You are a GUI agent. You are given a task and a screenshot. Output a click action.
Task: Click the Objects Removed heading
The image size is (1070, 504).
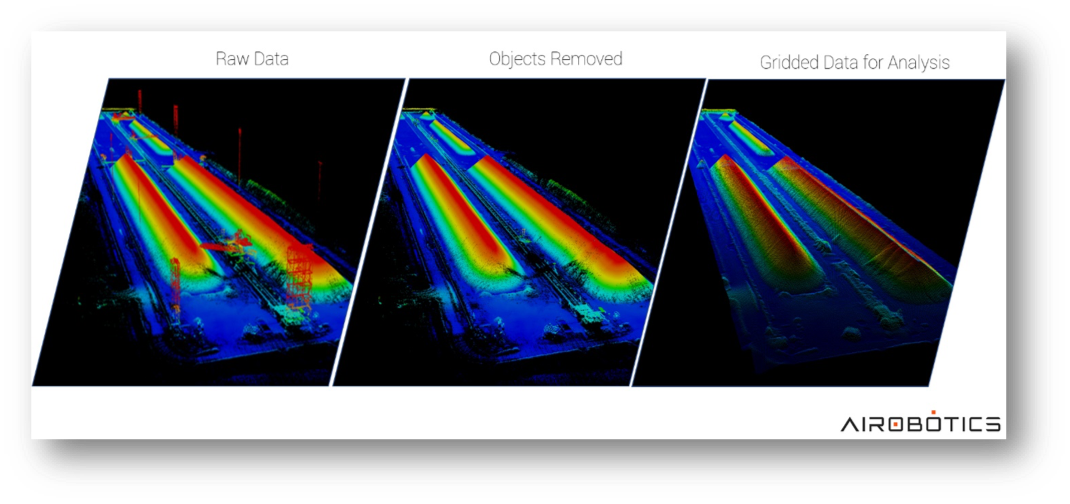click(x=555, y=59)
